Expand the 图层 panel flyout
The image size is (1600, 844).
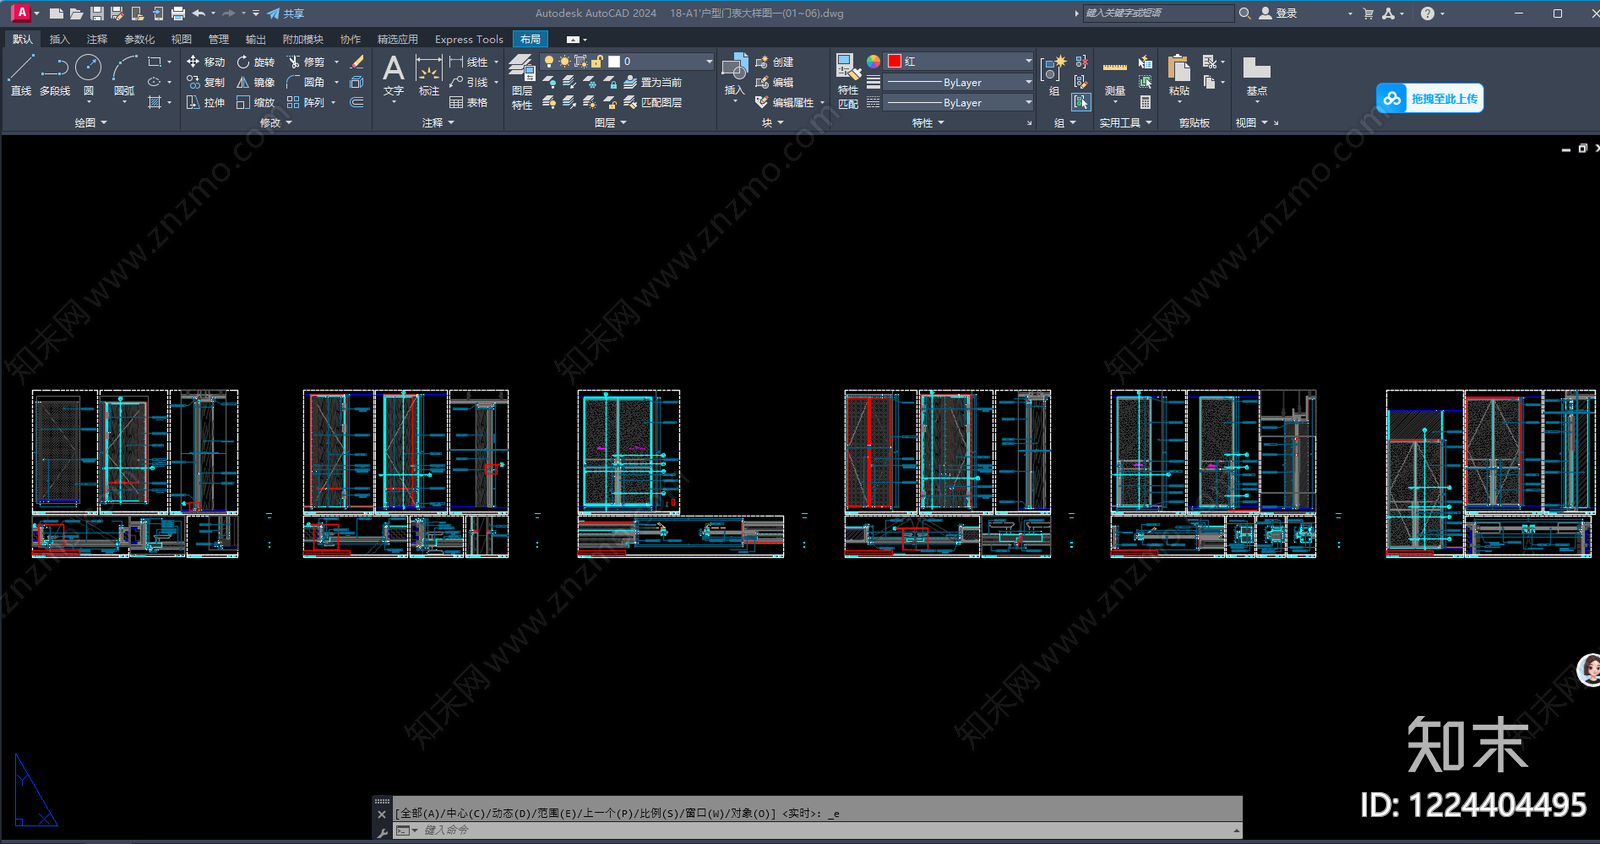pos(610,123)
